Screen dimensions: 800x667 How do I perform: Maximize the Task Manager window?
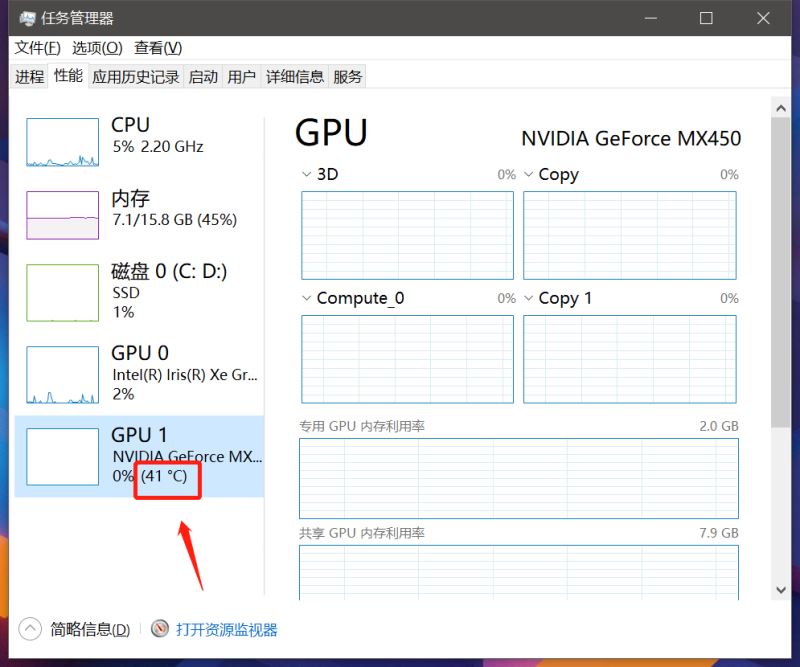coord(706,18)
